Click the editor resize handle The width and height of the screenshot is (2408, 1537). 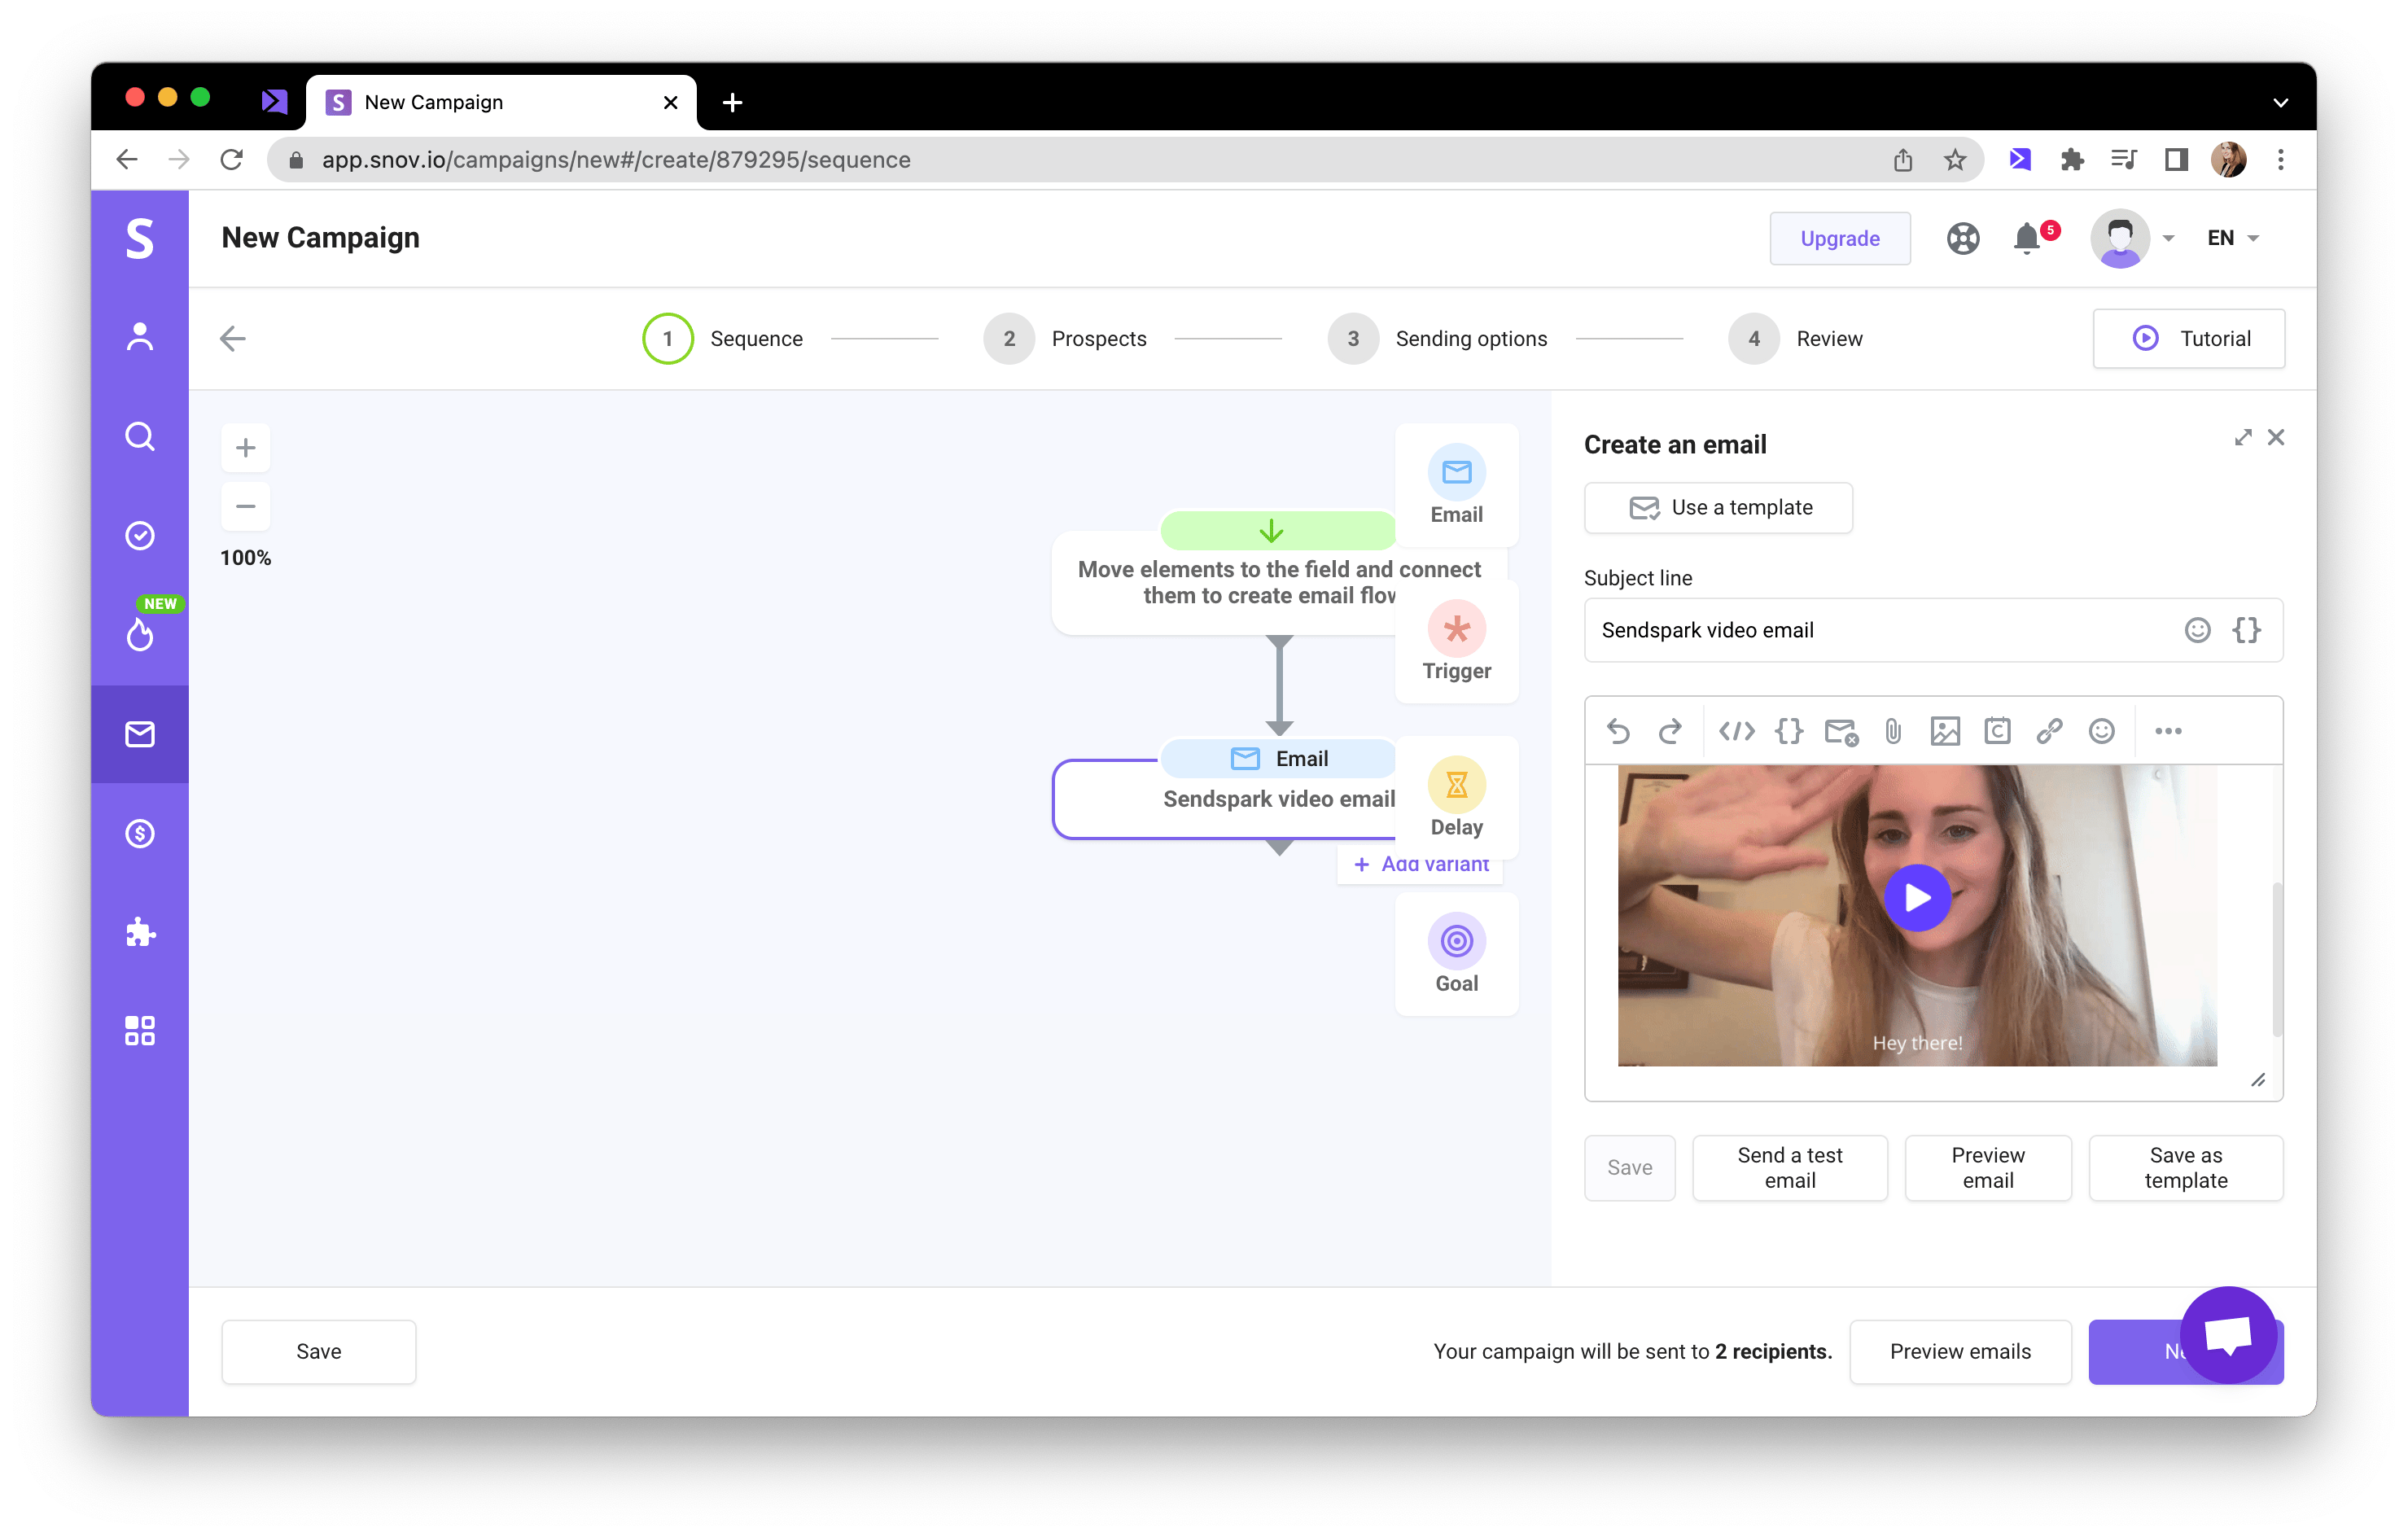(x=2258, y=1080)
